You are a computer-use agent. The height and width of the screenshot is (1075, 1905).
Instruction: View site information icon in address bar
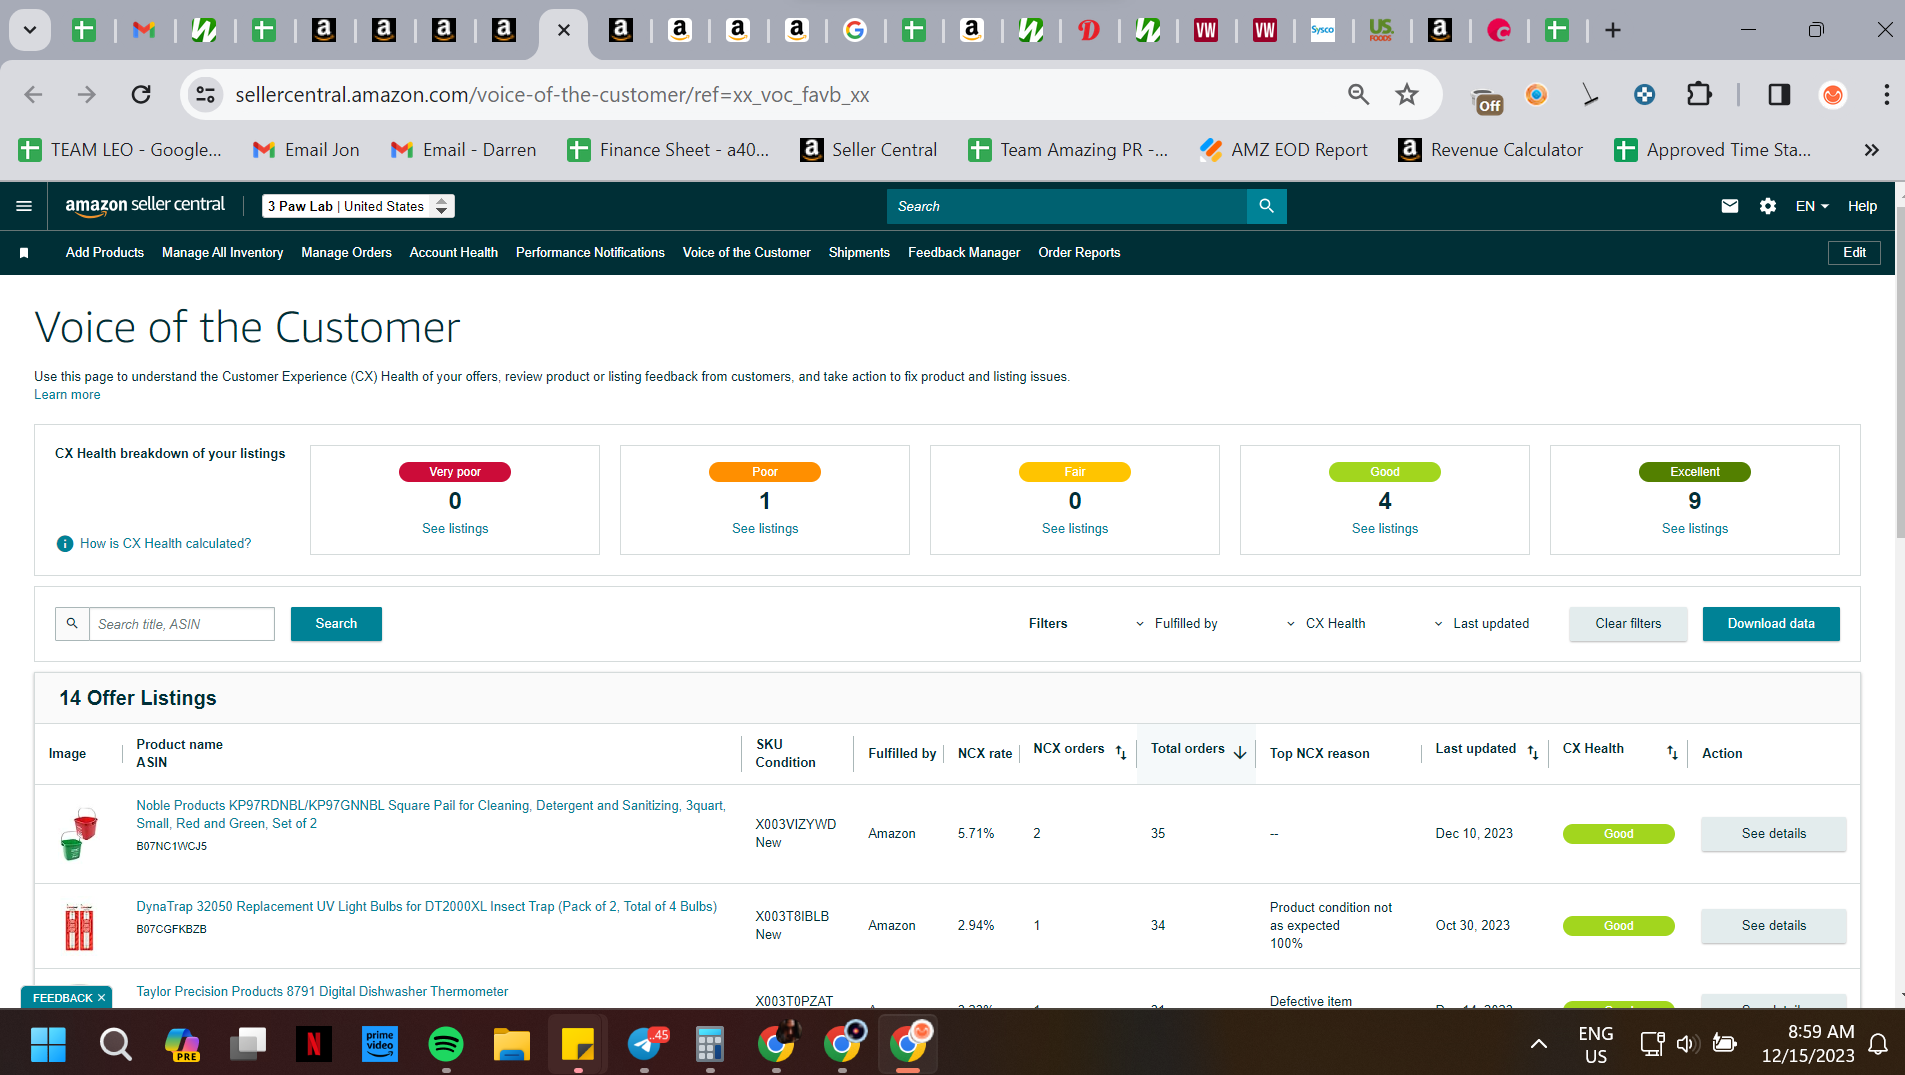pyautogui.click(x=205, y=94)
